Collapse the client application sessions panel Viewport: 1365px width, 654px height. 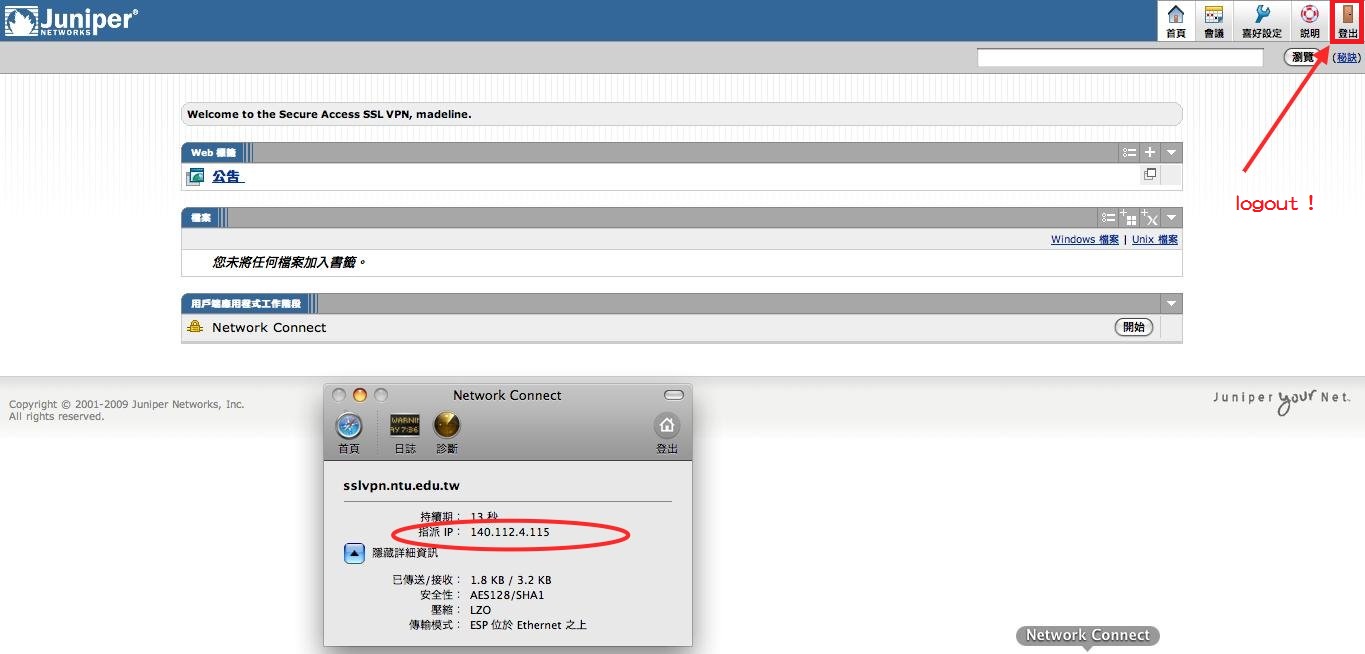pos(1172,303)
